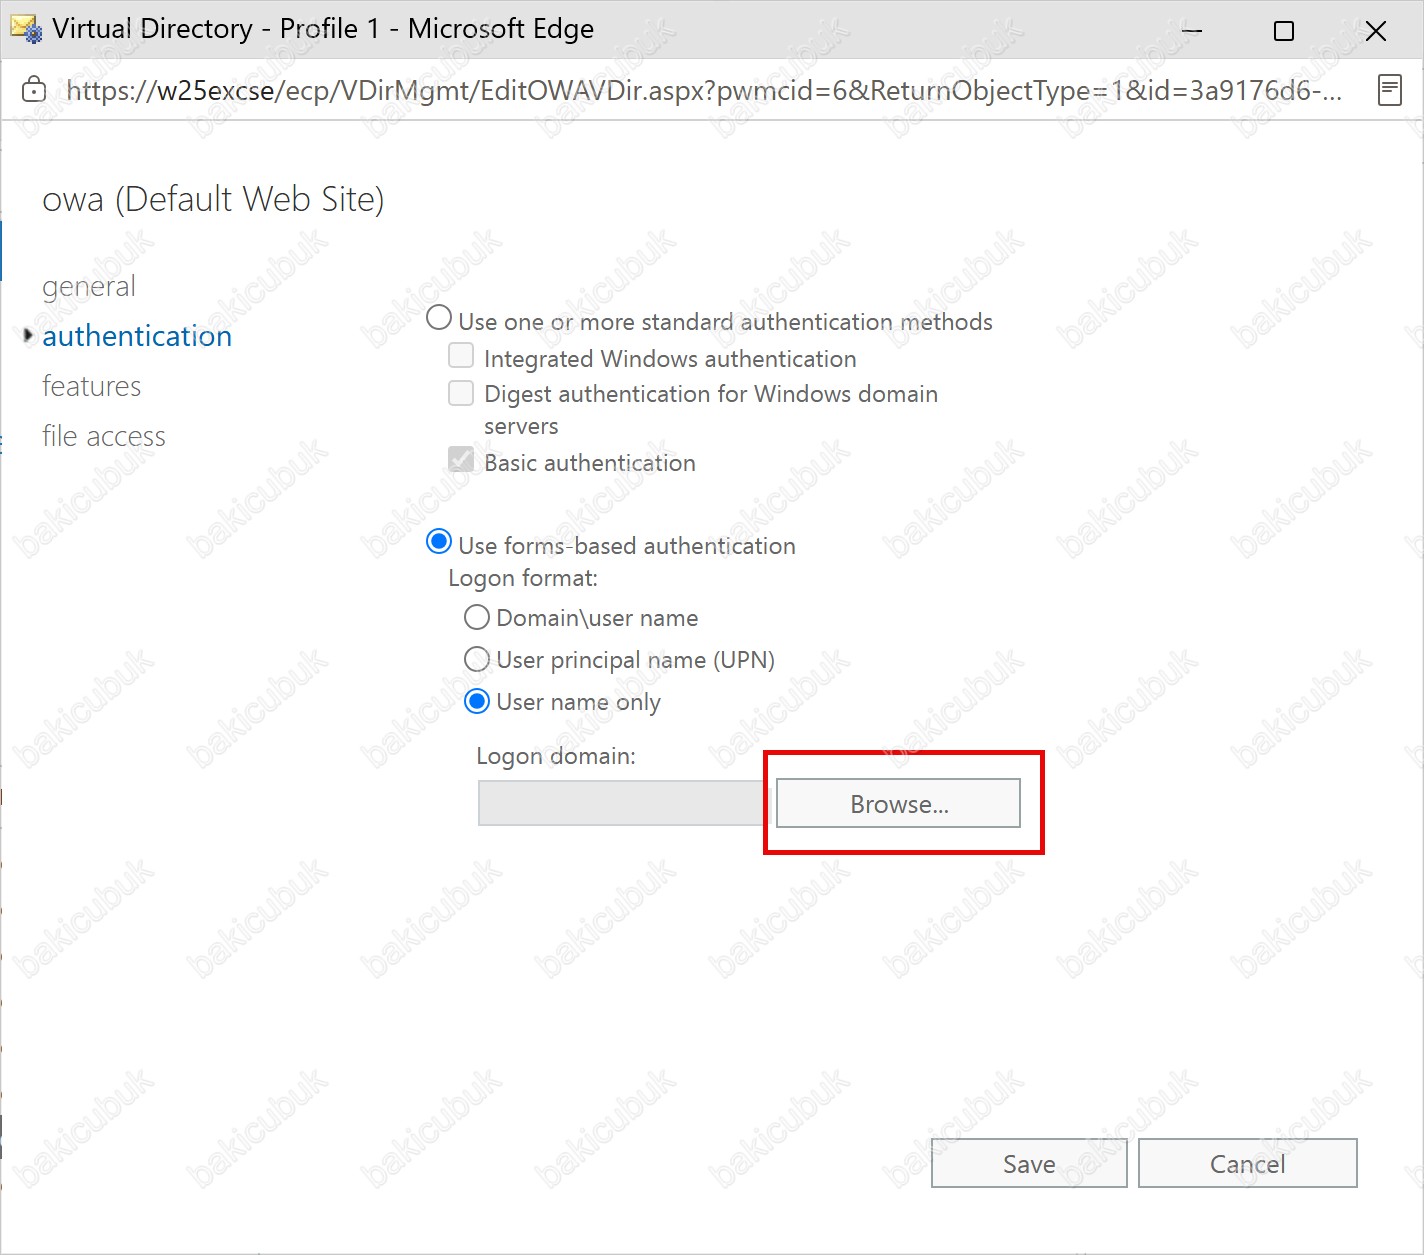The image size is (1424, 1255).
Task: Toggle the Basic authentication checkbox
Action: click(461, 460)
